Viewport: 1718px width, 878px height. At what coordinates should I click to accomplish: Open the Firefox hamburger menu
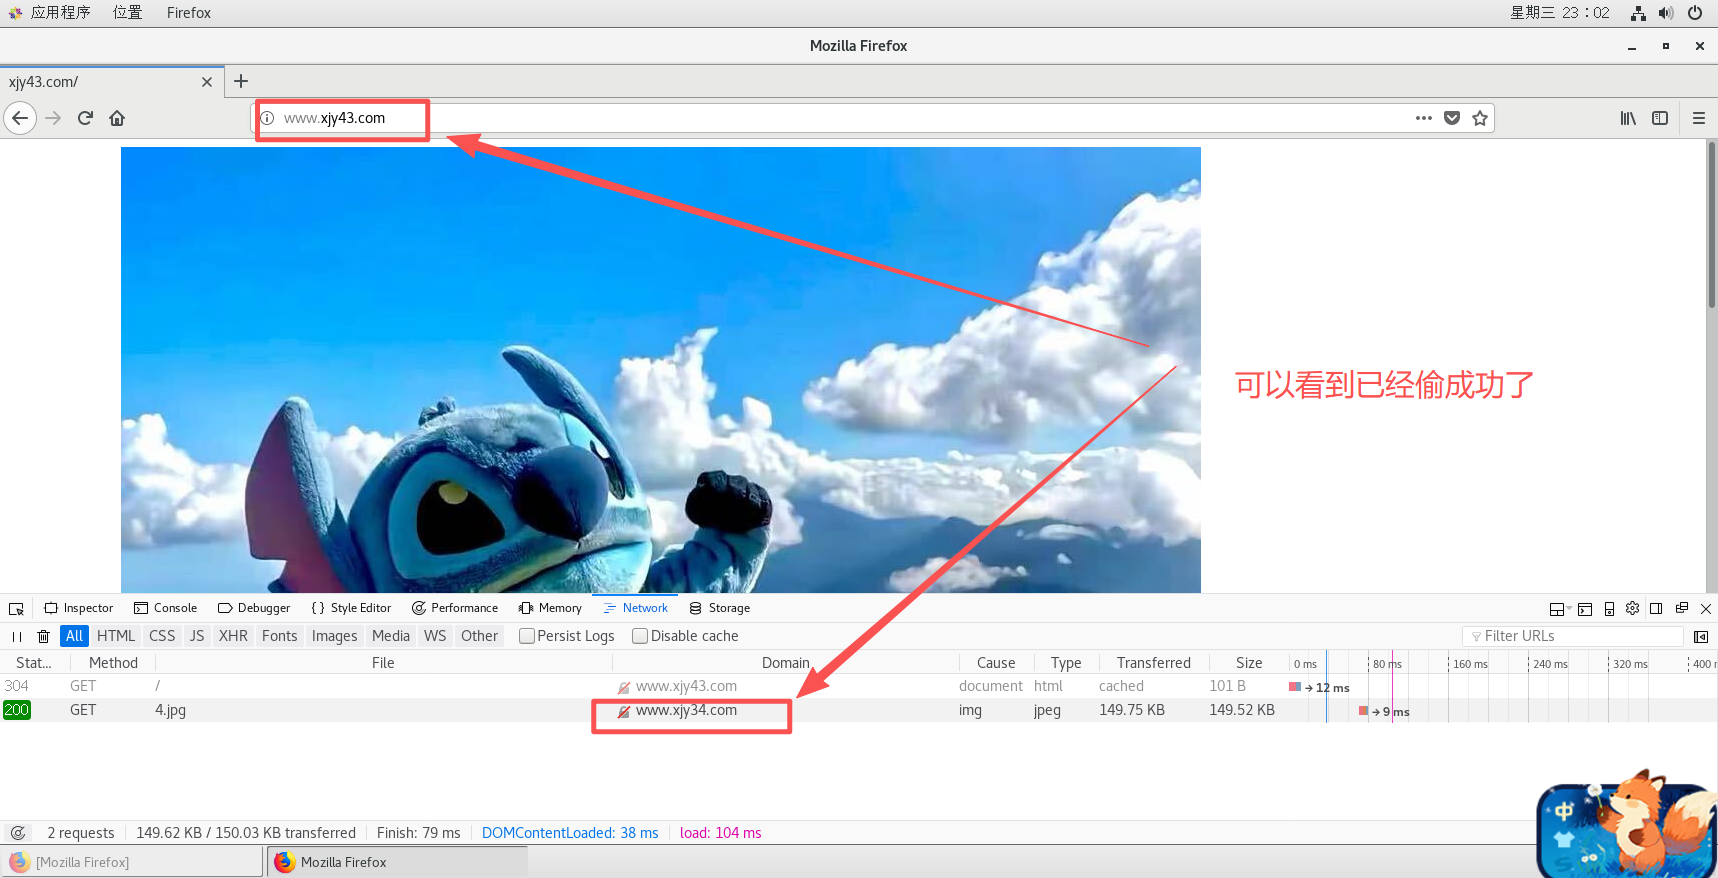[1698, 118]
